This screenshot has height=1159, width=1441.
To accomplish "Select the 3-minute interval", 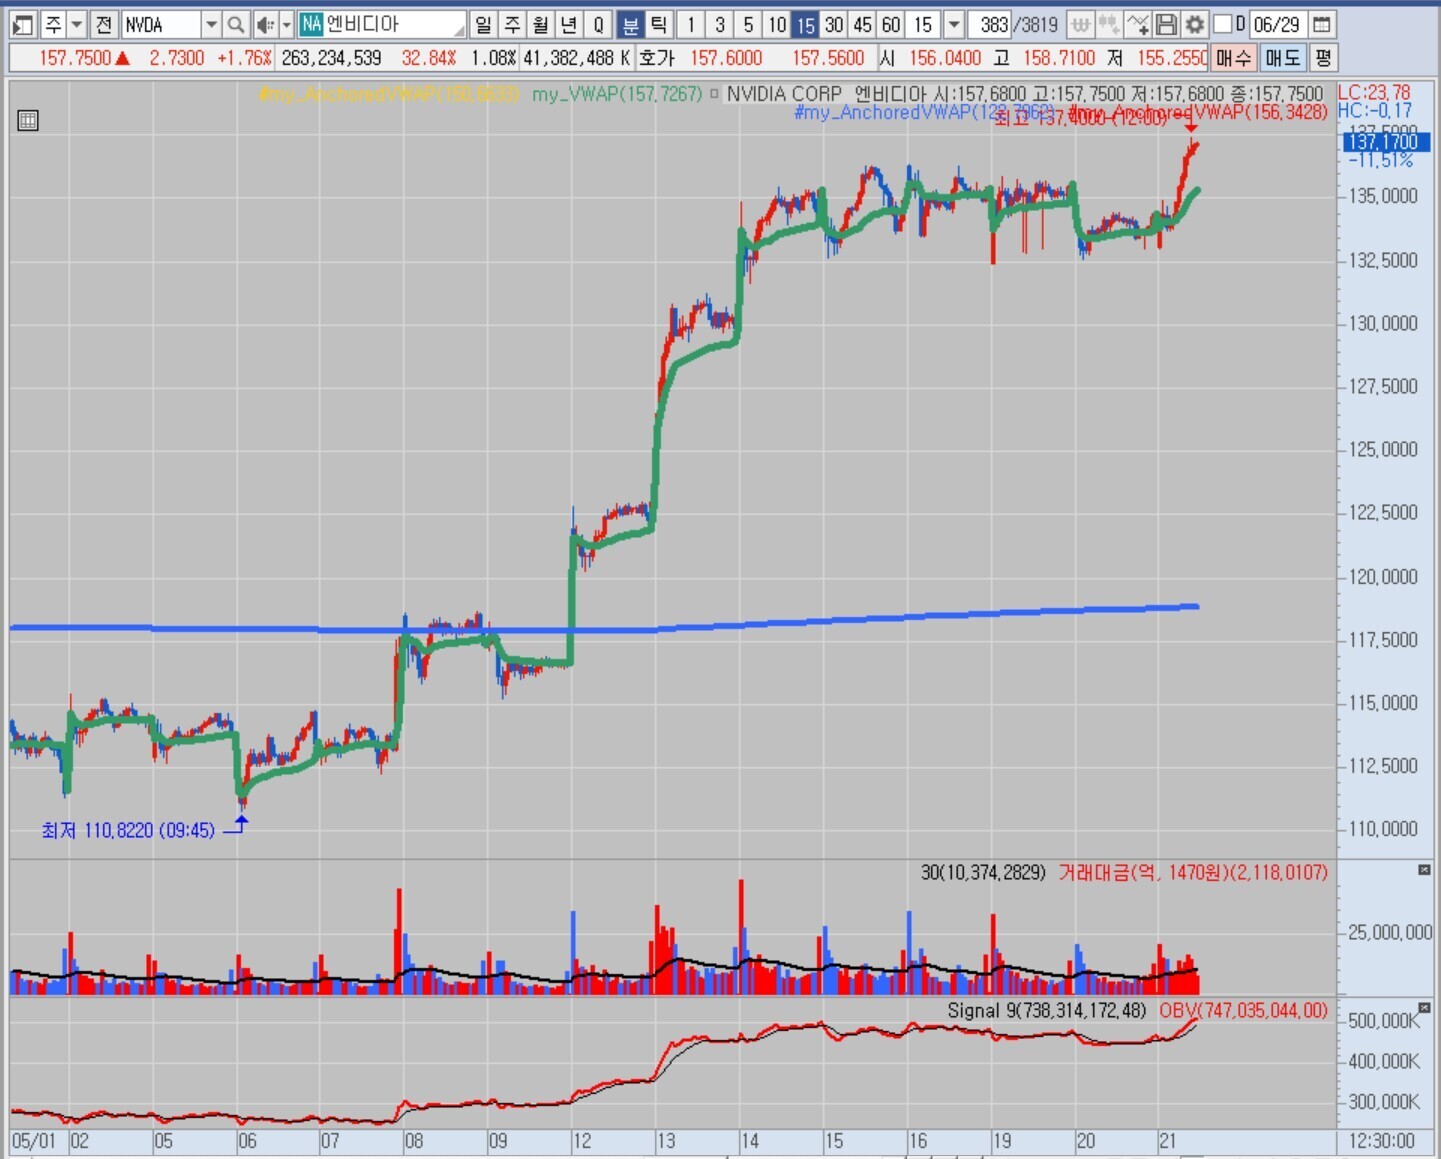I will [x=720, y=24].
